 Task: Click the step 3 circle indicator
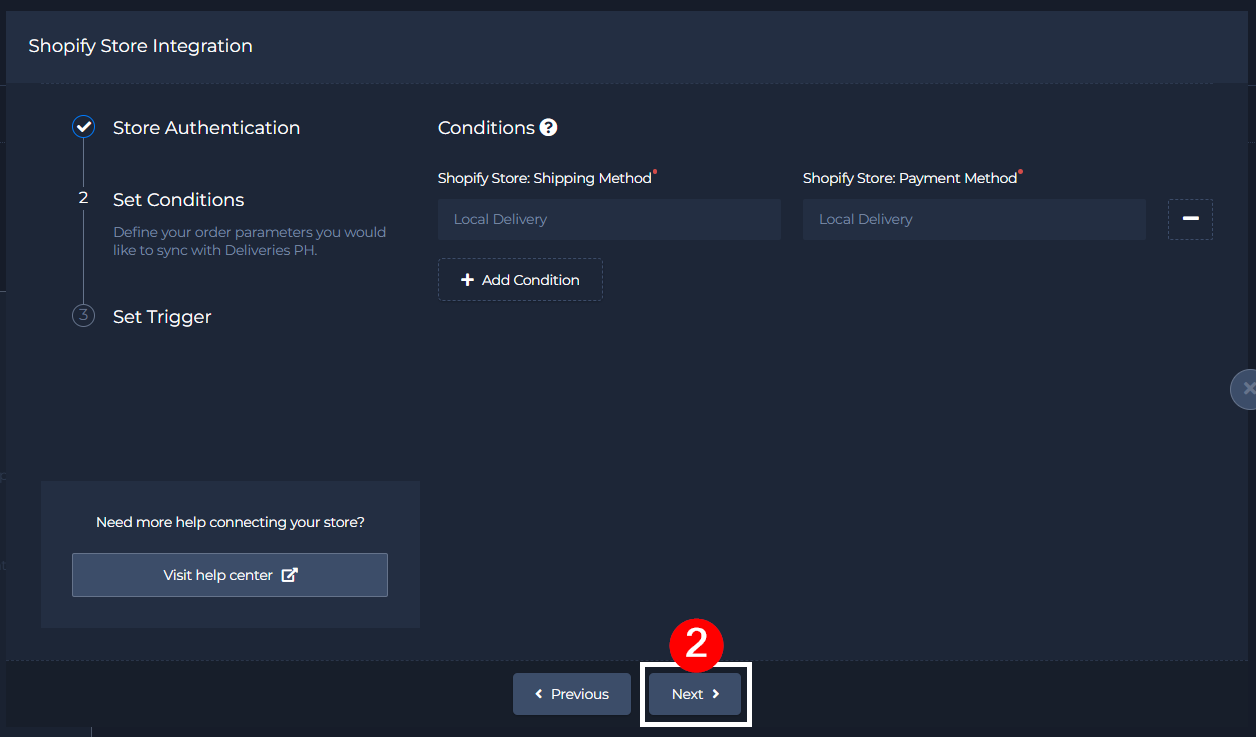pyautogui.click(x=84, y=316)
